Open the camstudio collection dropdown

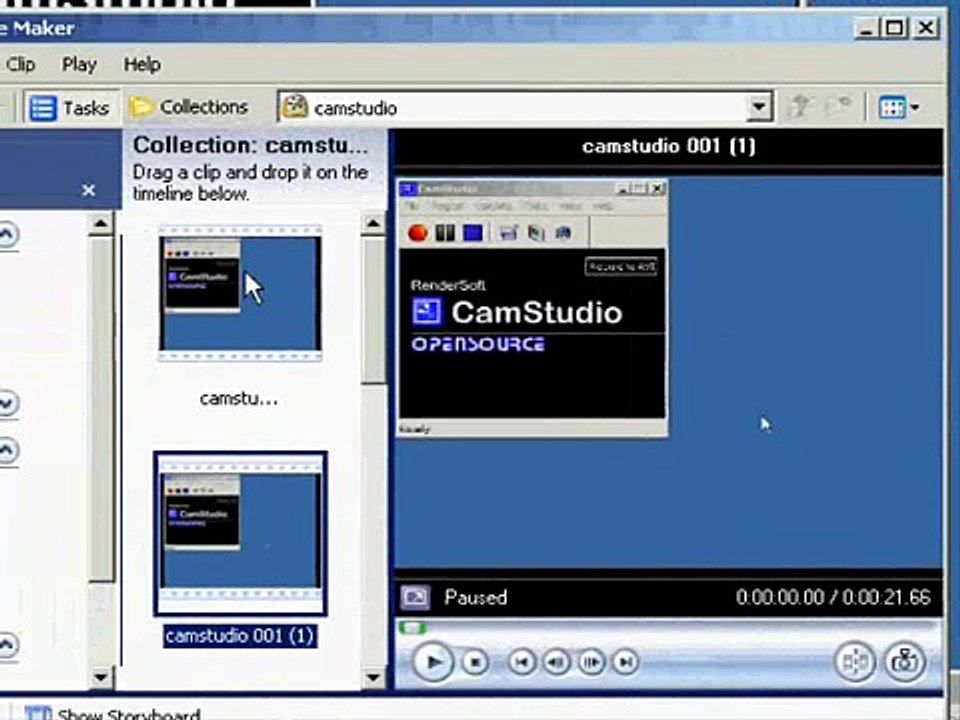(x=759, y=108)
